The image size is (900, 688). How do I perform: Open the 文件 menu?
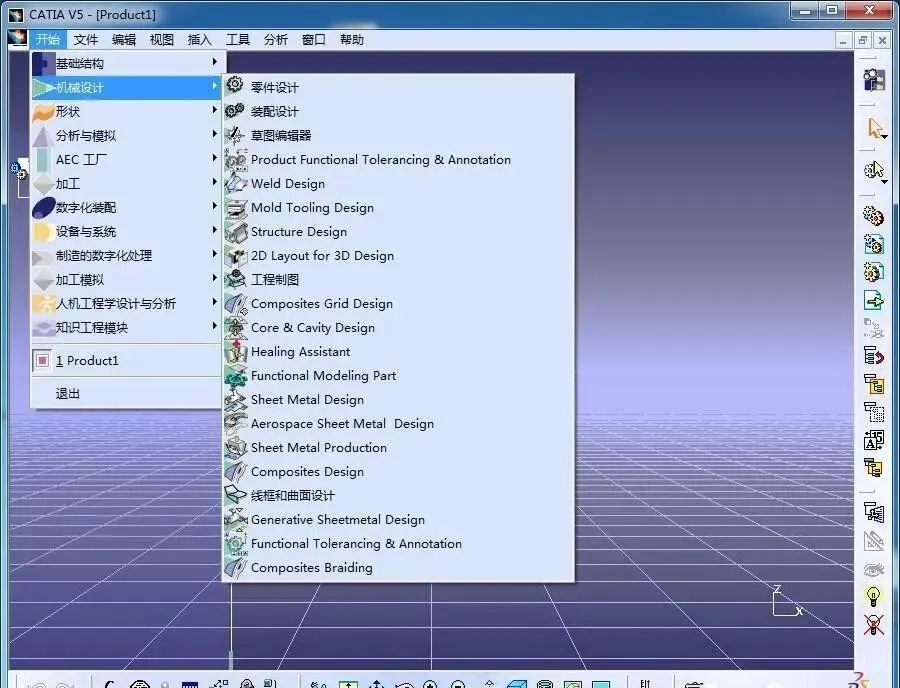pos(86,40)
